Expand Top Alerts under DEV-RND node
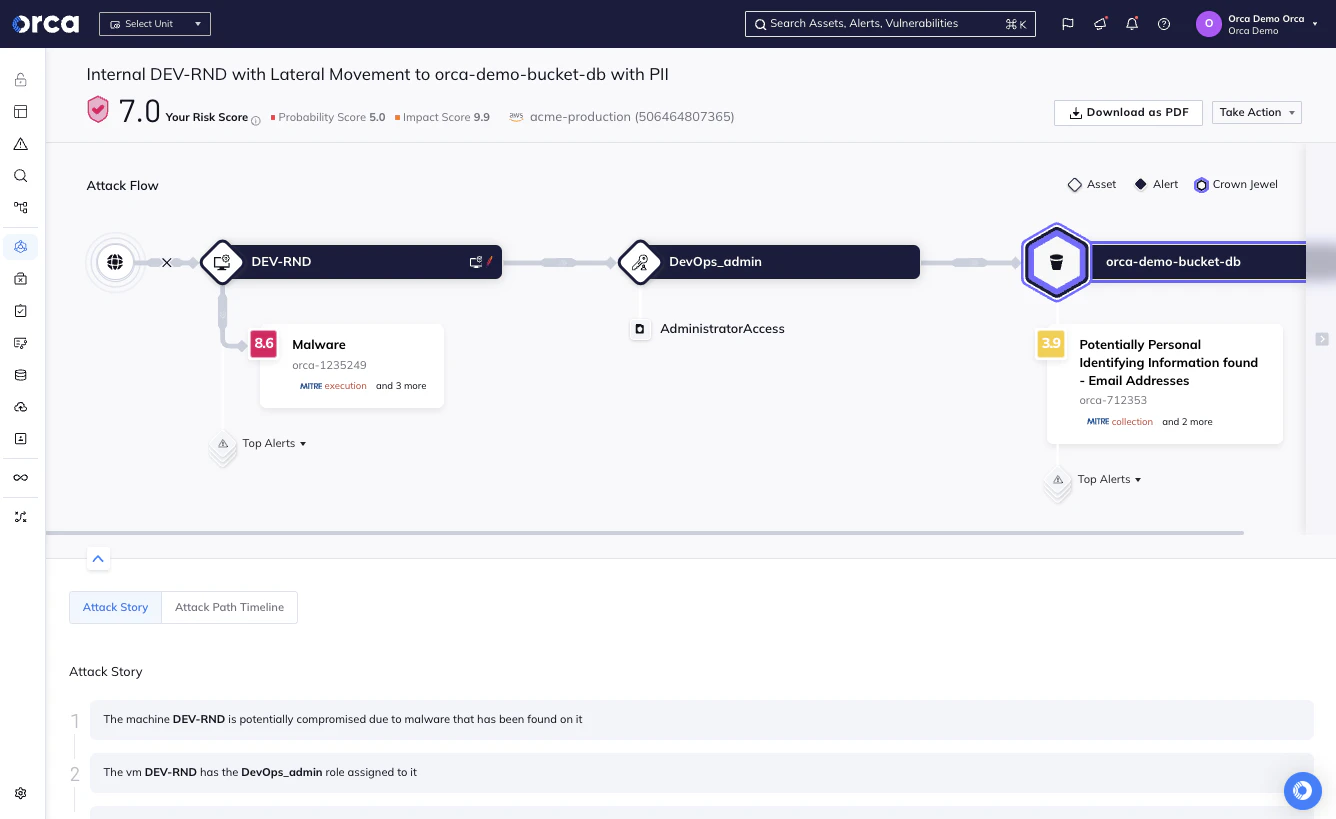Screen dimensions: 1336x819 point(273,442)
